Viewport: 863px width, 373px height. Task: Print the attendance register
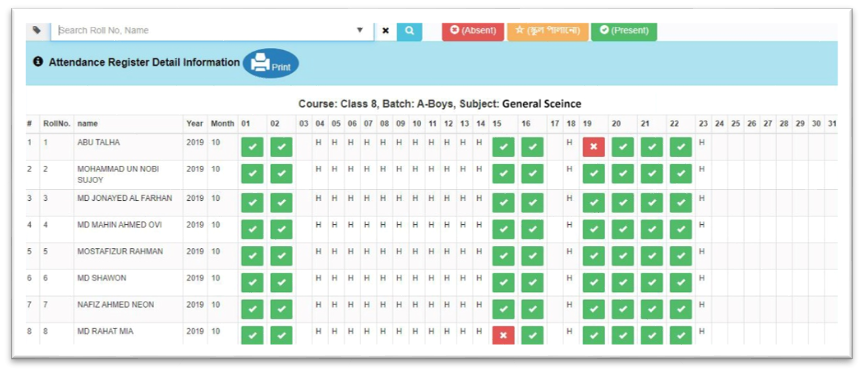271,63
